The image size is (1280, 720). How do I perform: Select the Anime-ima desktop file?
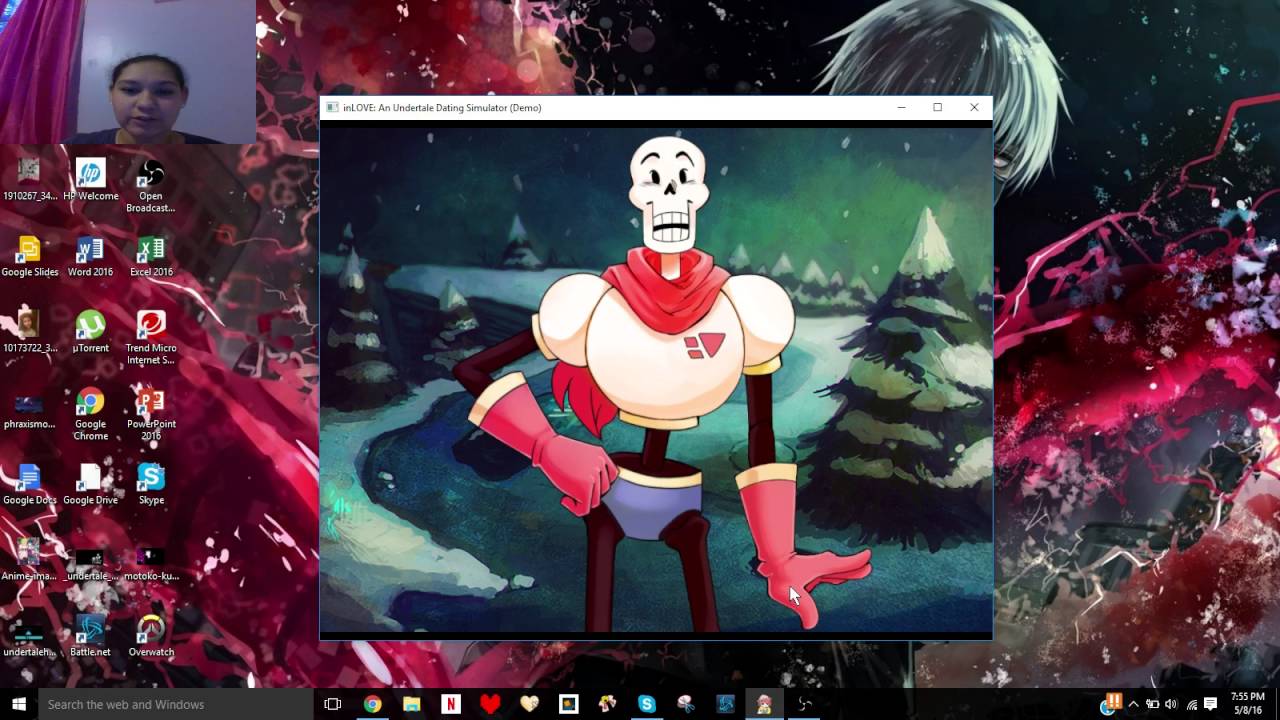(x=30, y=560)
